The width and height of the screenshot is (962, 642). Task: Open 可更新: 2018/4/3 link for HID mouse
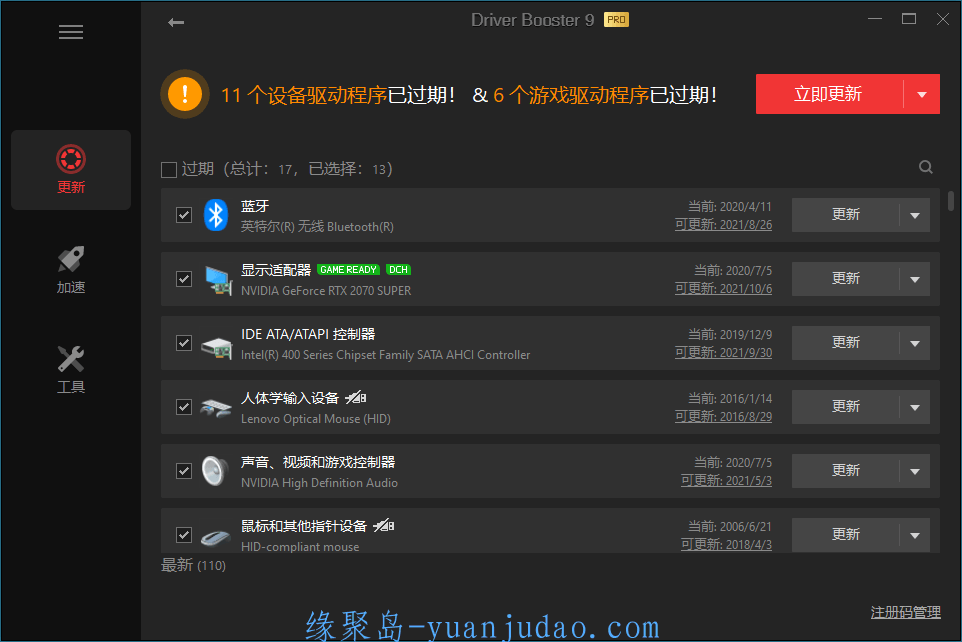(726, 544)
